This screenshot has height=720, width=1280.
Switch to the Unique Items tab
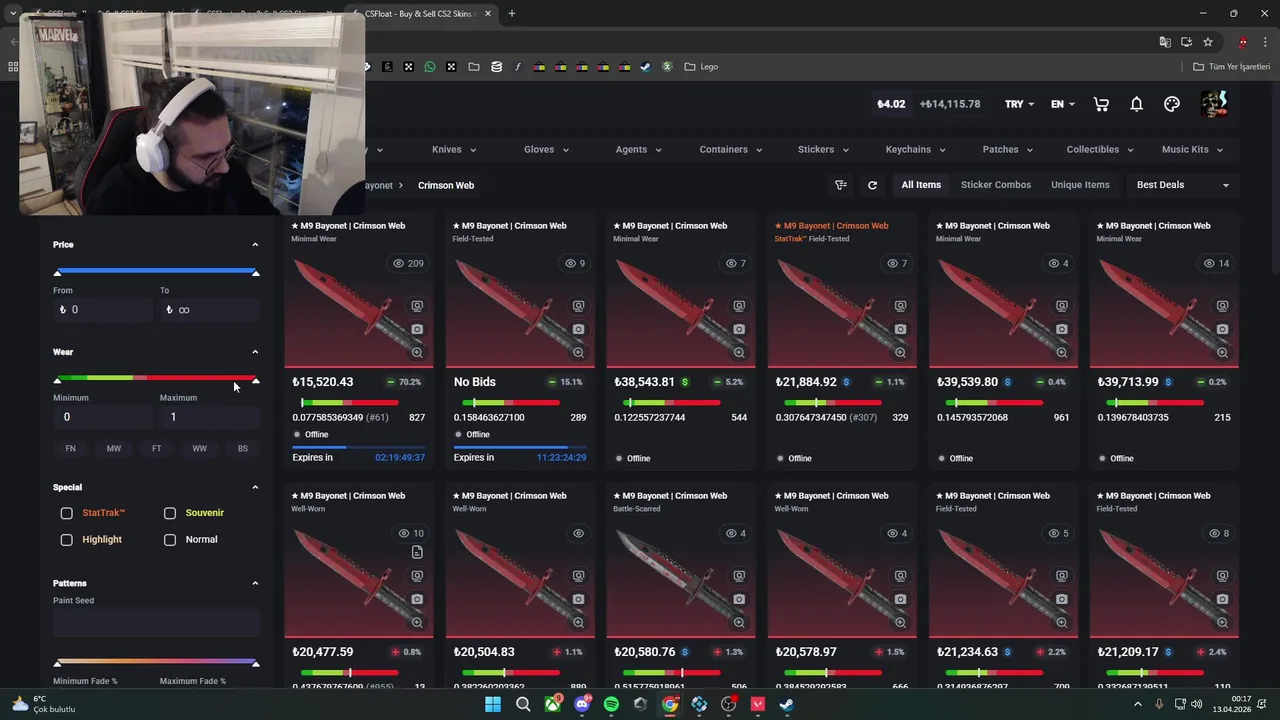1080,185
